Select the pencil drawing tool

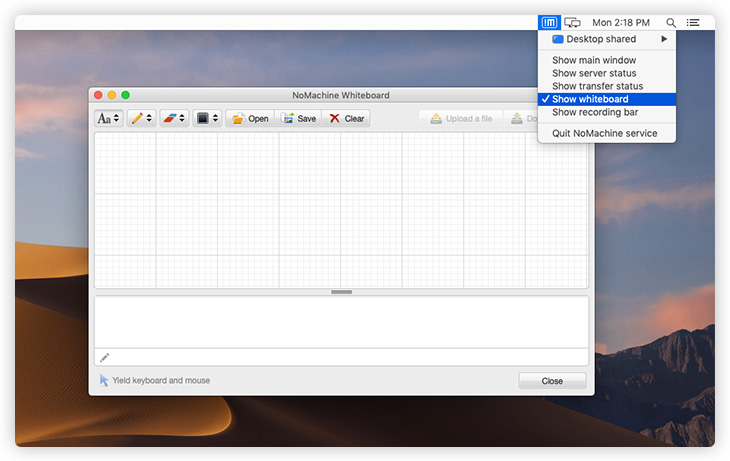[x=141, y=118]
